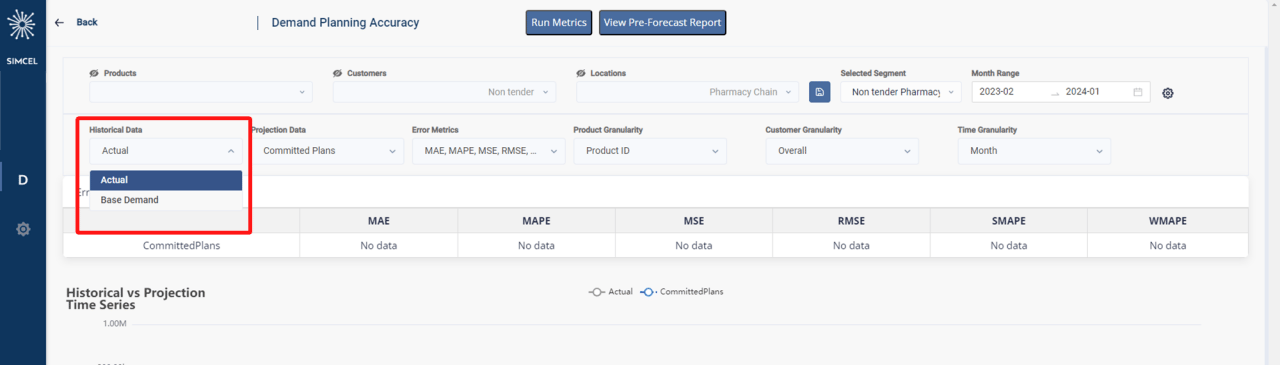Click Historical vs Projection Time Series heading
This screenshot has height=366, width=1280.
[136, 298]
